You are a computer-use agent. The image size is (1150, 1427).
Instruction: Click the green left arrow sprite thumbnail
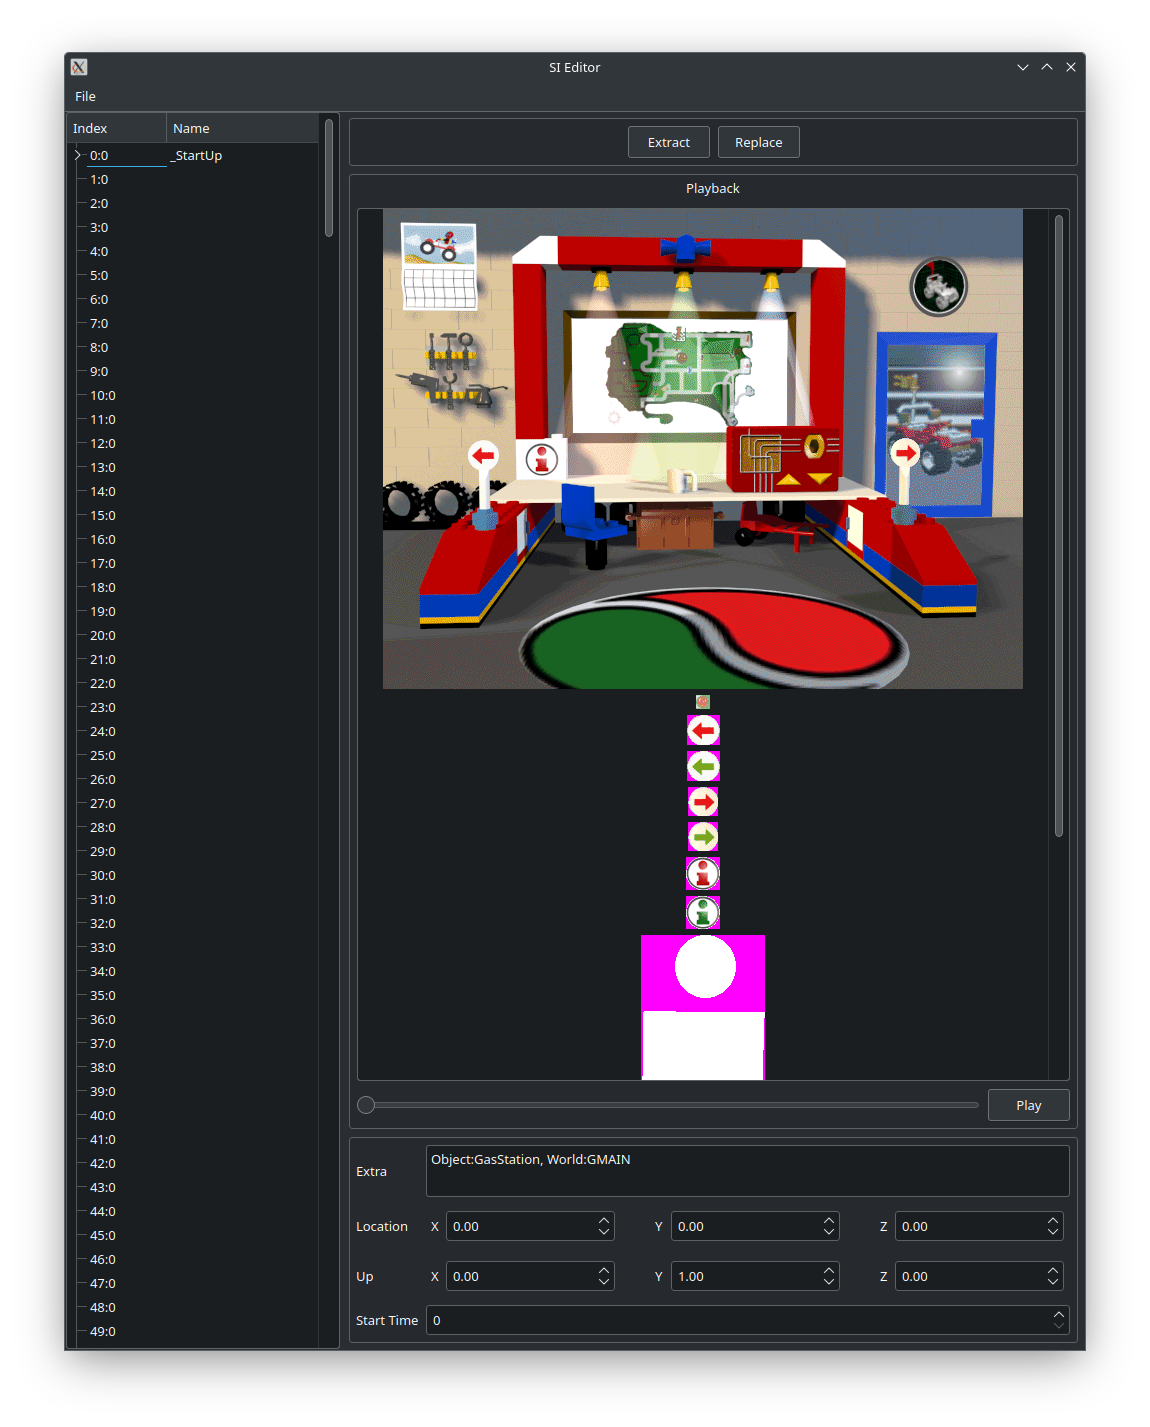[703, 766]
